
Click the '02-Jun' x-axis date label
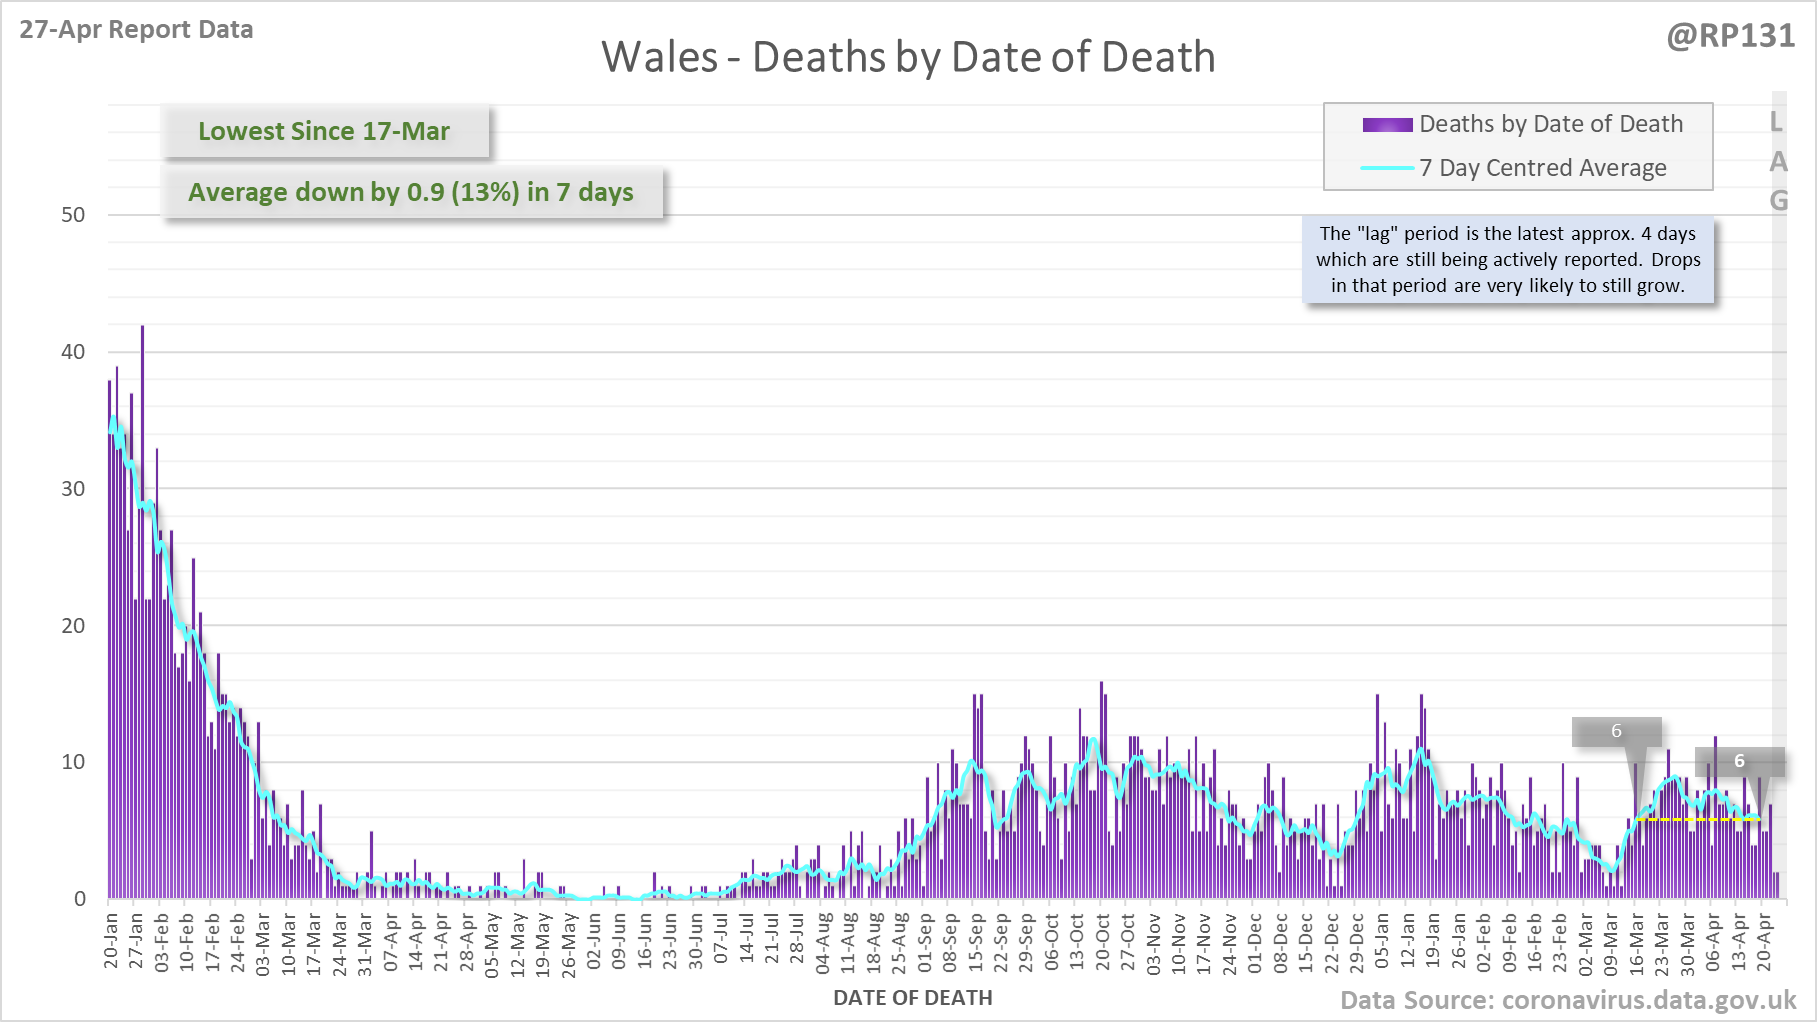(594, 940)
